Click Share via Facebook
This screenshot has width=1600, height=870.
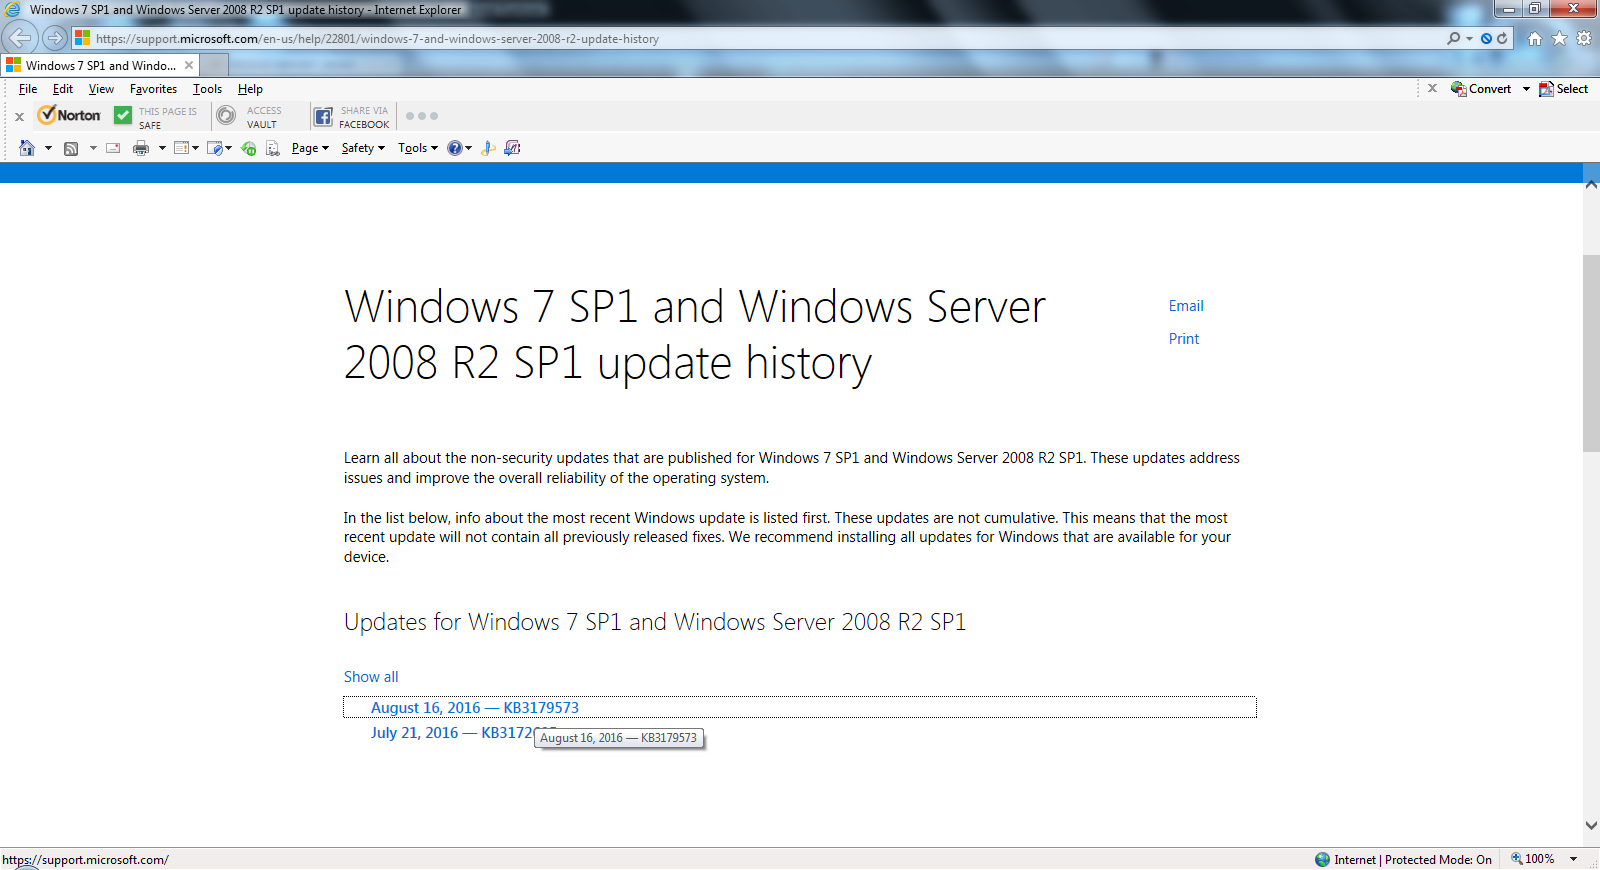pyautogui.click(x=351, y=117)
